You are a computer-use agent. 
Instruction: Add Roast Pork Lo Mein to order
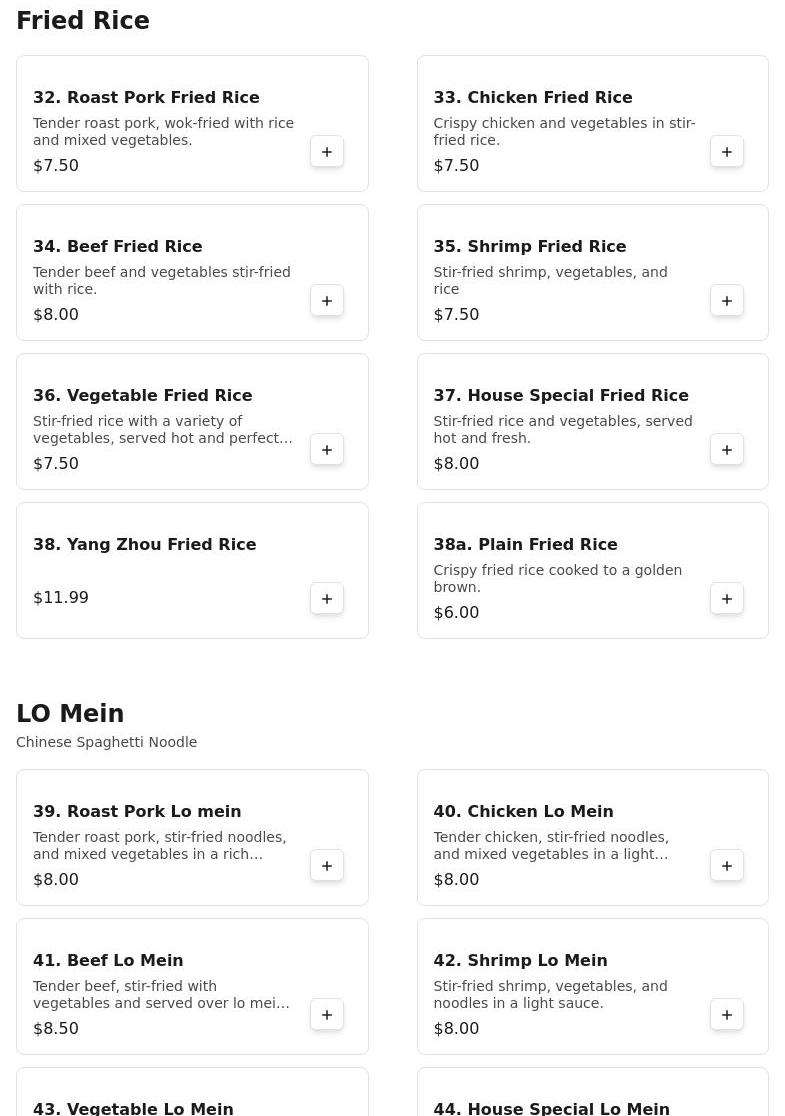coord(327,866)
